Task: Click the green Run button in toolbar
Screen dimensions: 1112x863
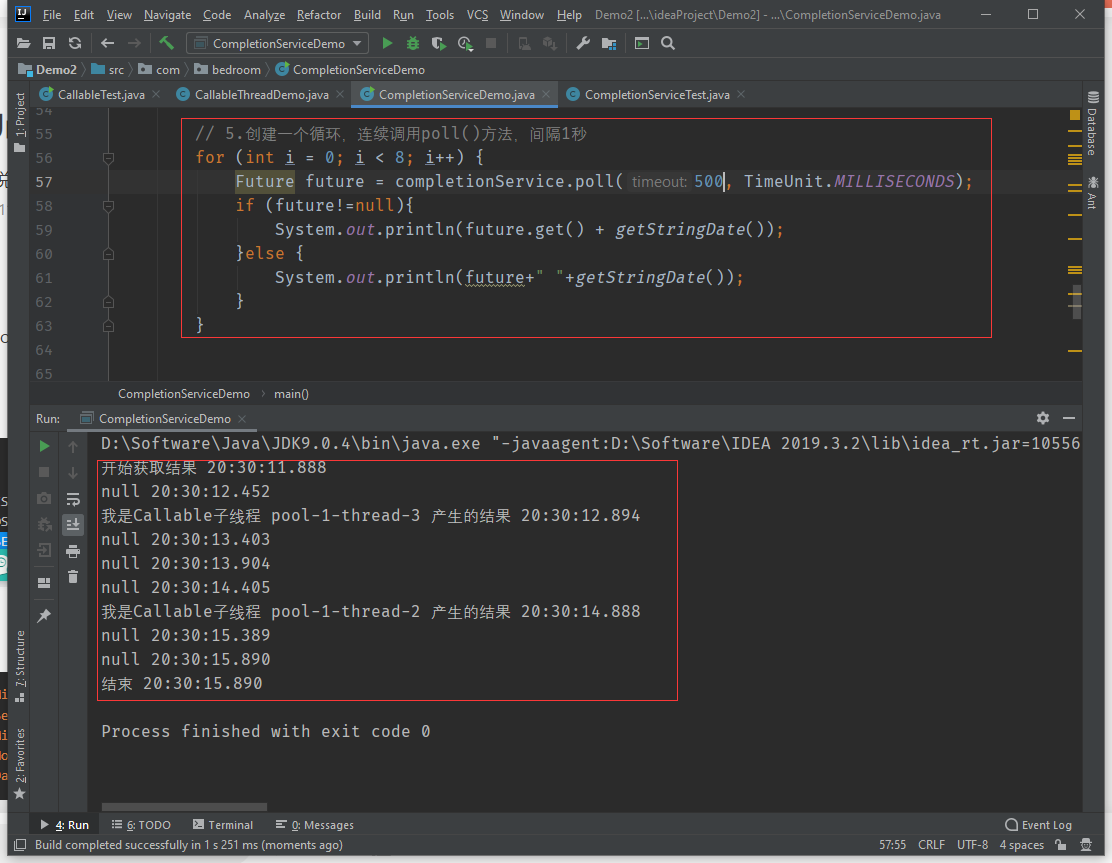Action: 387,43
